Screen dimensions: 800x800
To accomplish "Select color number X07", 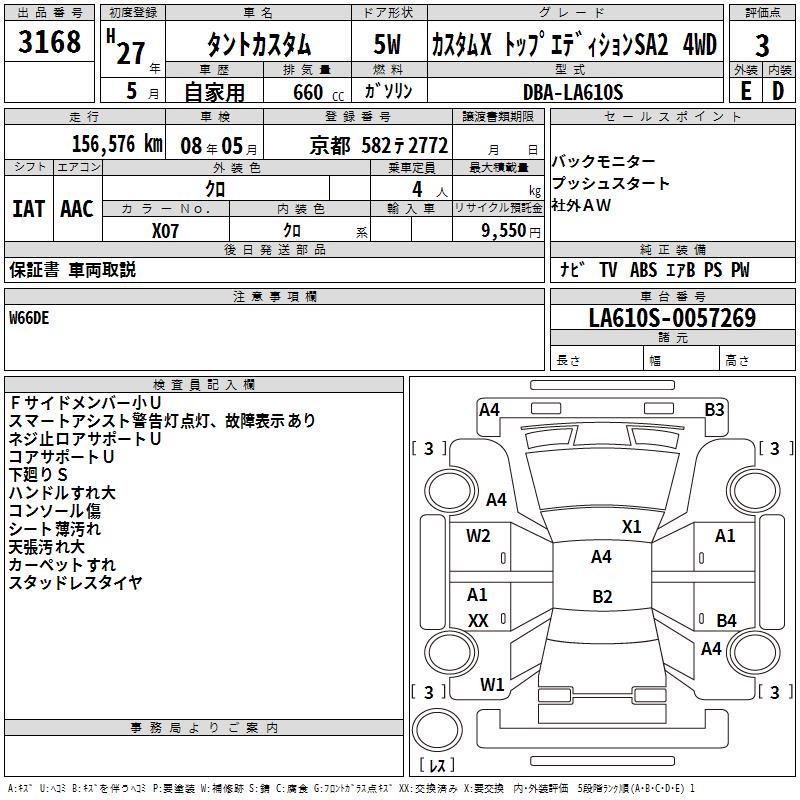I will click(165, 231).
